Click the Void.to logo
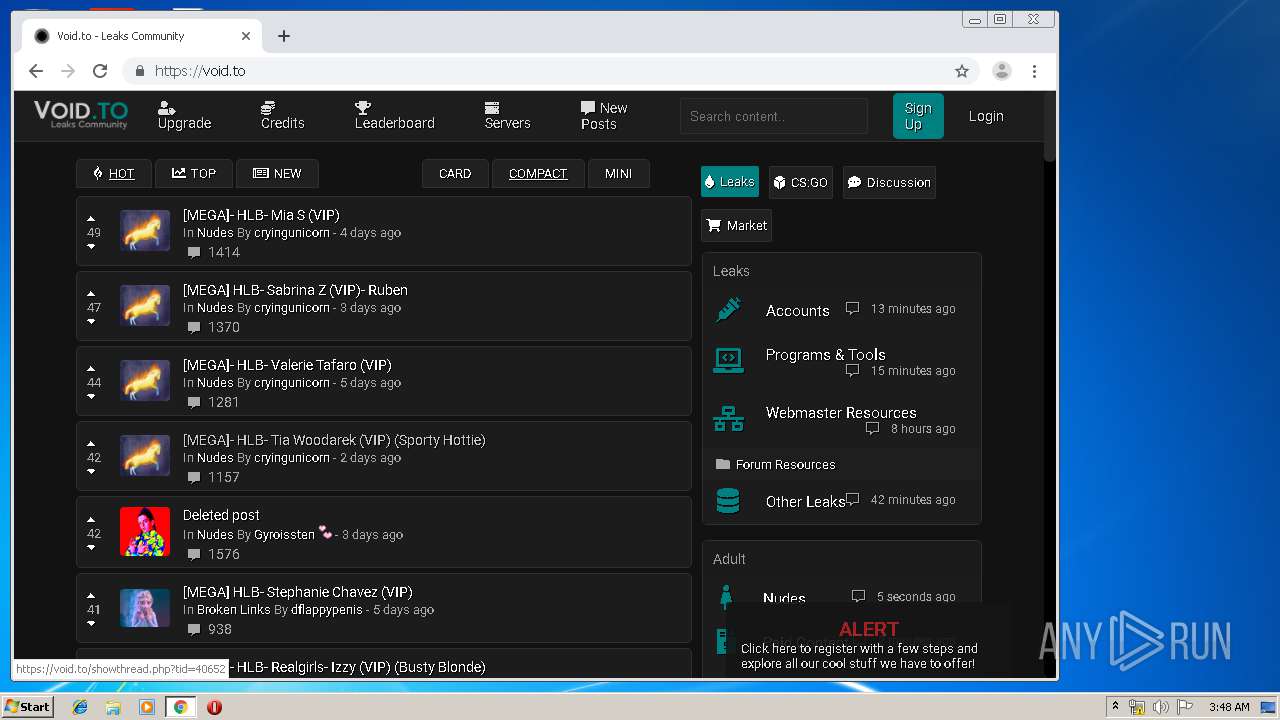 (x=81, y=114)
